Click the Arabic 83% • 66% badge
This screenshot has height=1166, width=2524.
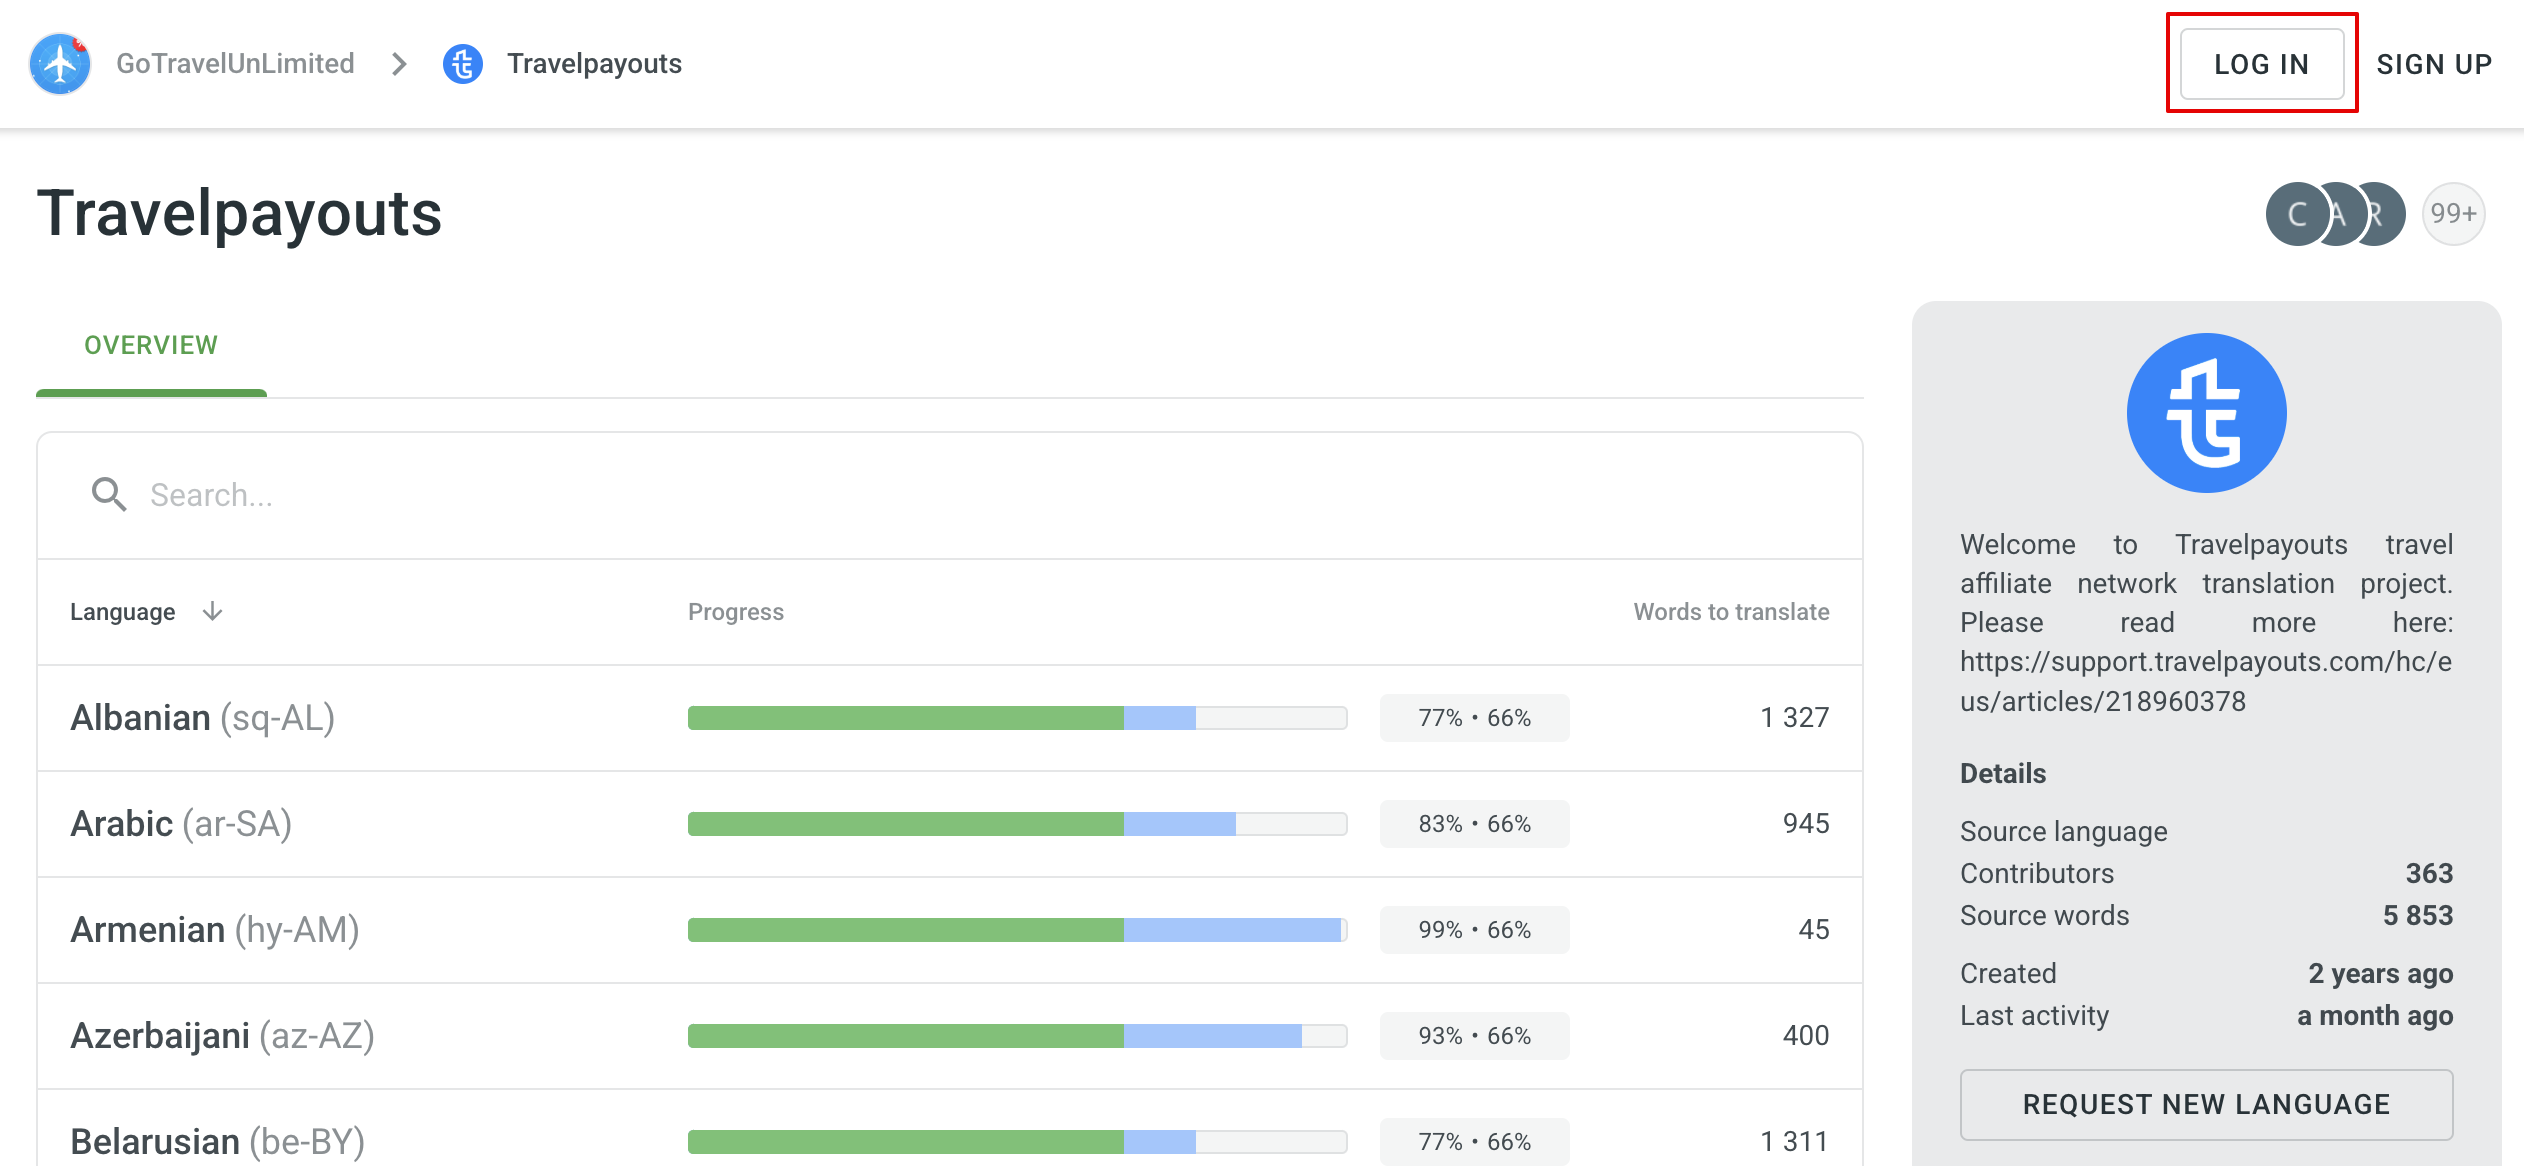1474,823
